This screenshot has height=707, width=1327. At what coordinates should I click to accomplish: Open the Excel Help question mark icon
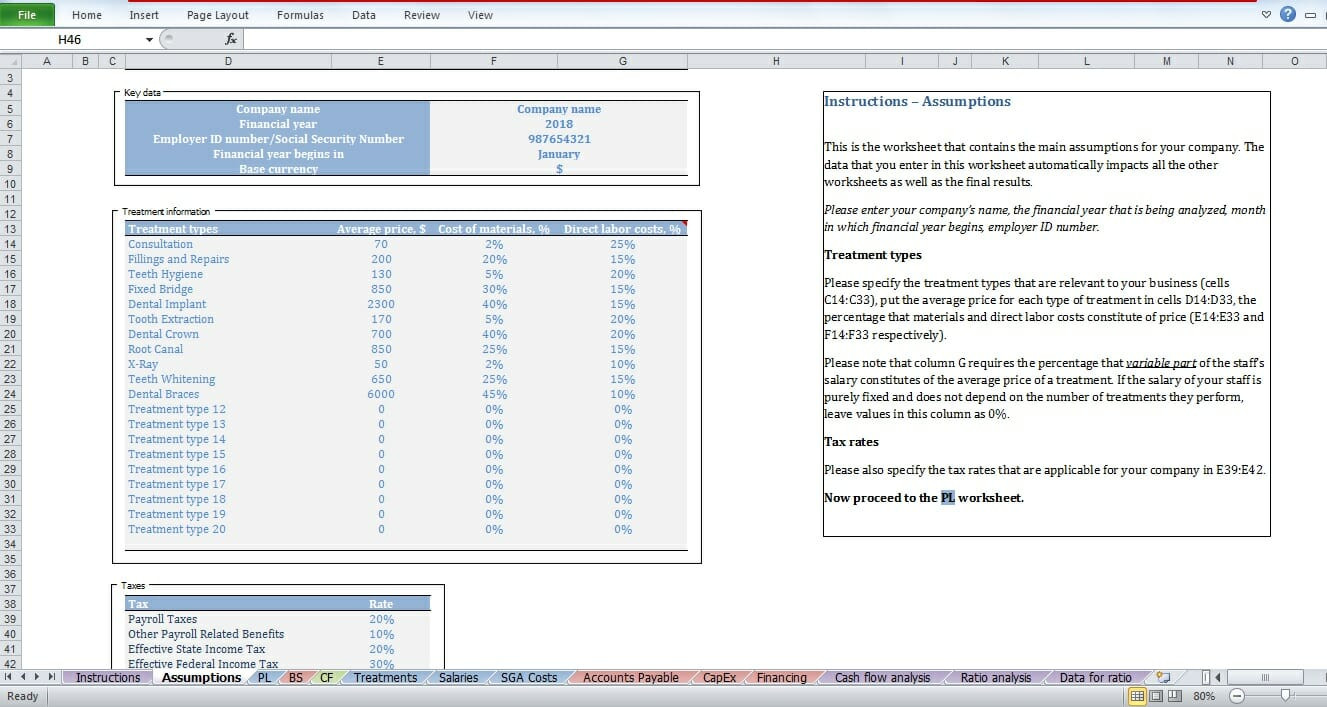[1288, 14]
